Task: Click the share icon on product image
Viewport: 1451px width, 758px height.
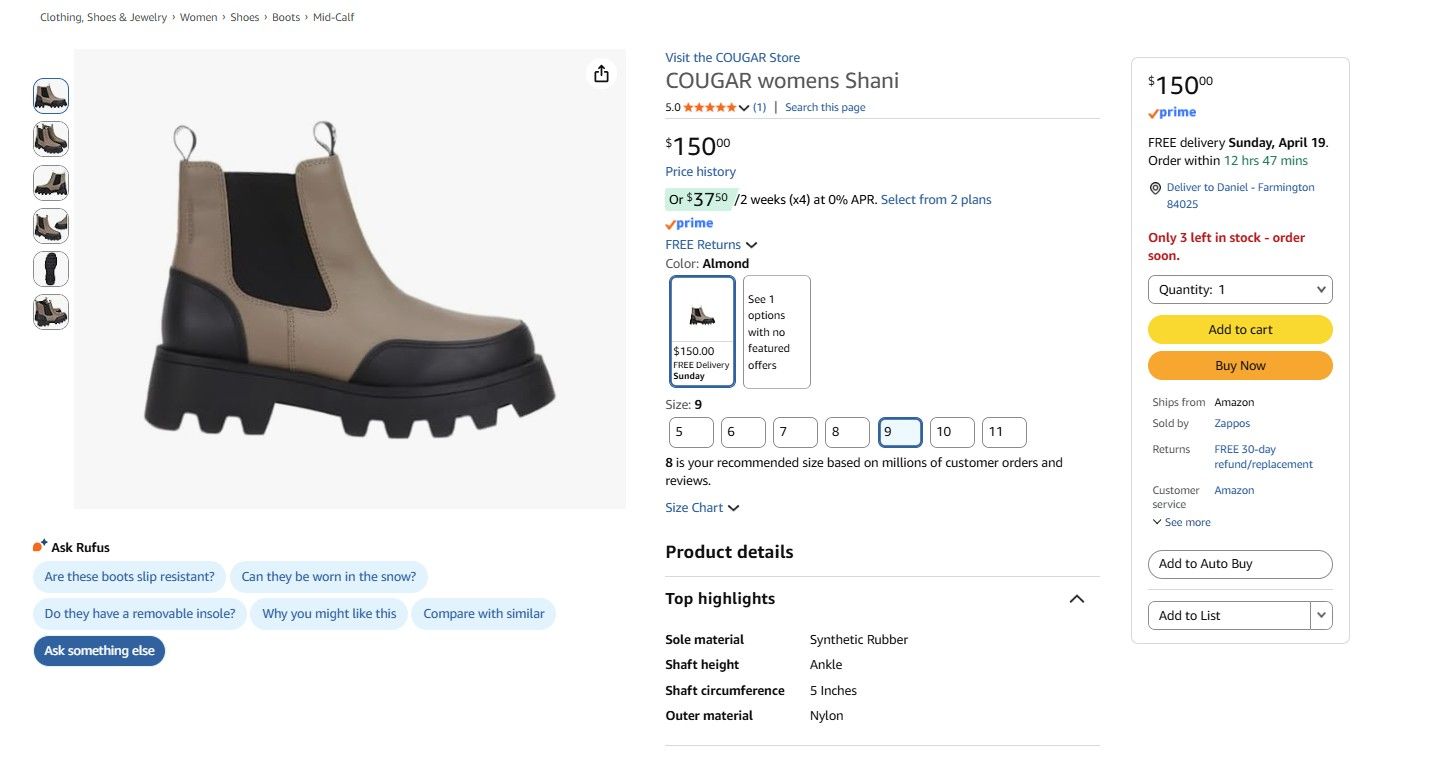Action: (x=601, y=74)
